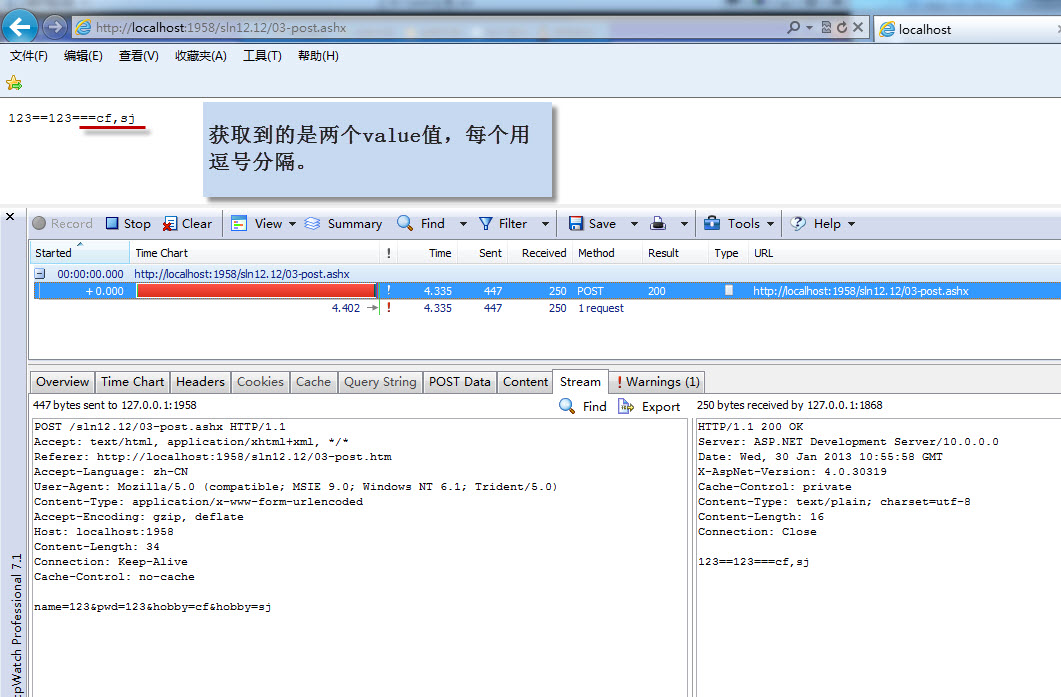The width and height of the screenshot is (1061, 697).
Task: Close the HttpWatch panel with X
Action: click(10, 217)
